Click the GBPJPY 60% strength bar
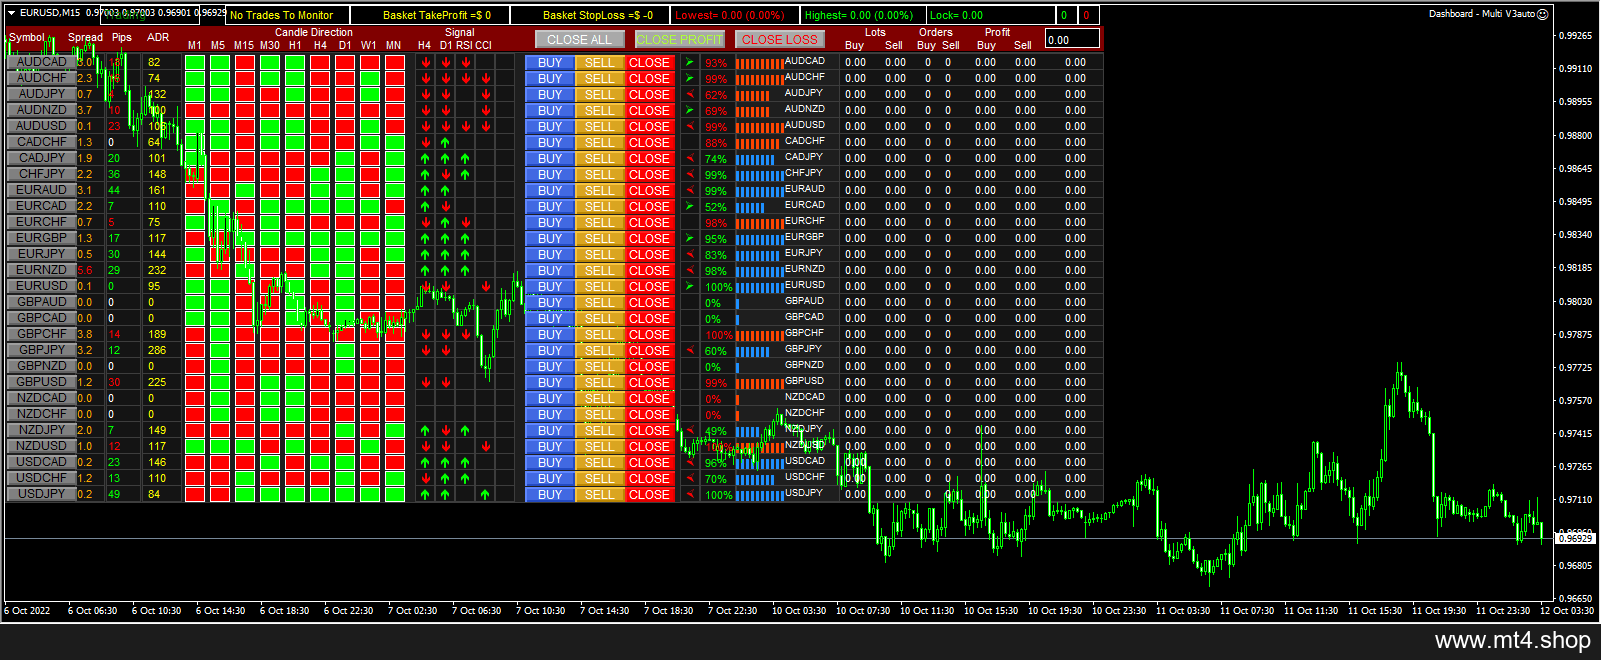1601x660 pixels. (753, 351)
